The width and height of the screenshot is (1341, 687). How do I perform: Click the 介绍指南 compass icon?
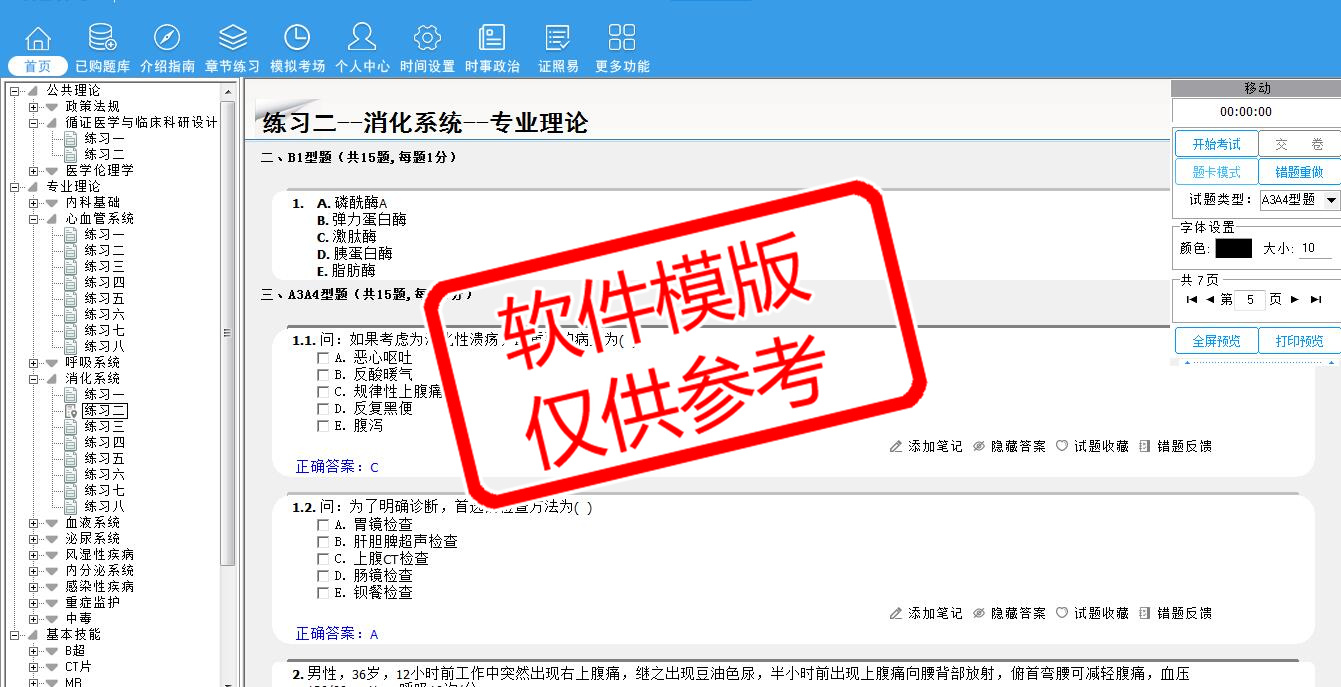point(167,38)
